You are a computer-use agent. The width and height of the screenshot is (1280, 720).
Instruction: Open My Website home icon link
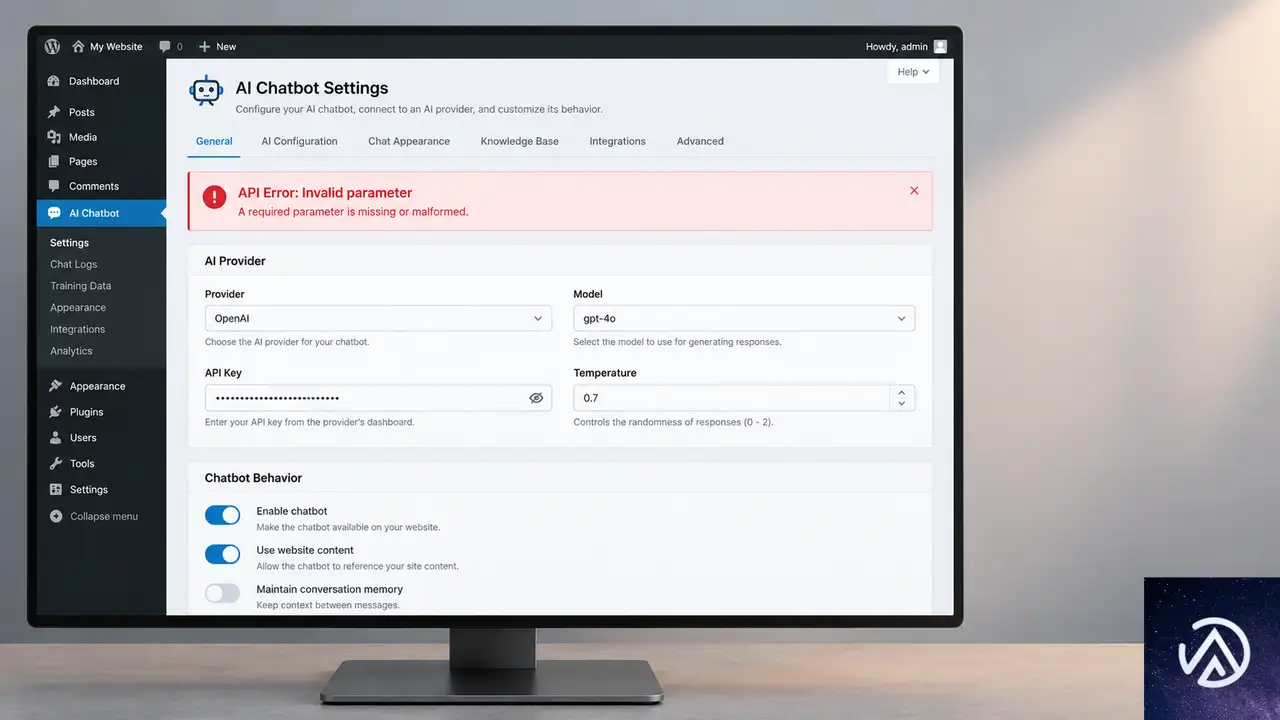(x=78, y=46)
